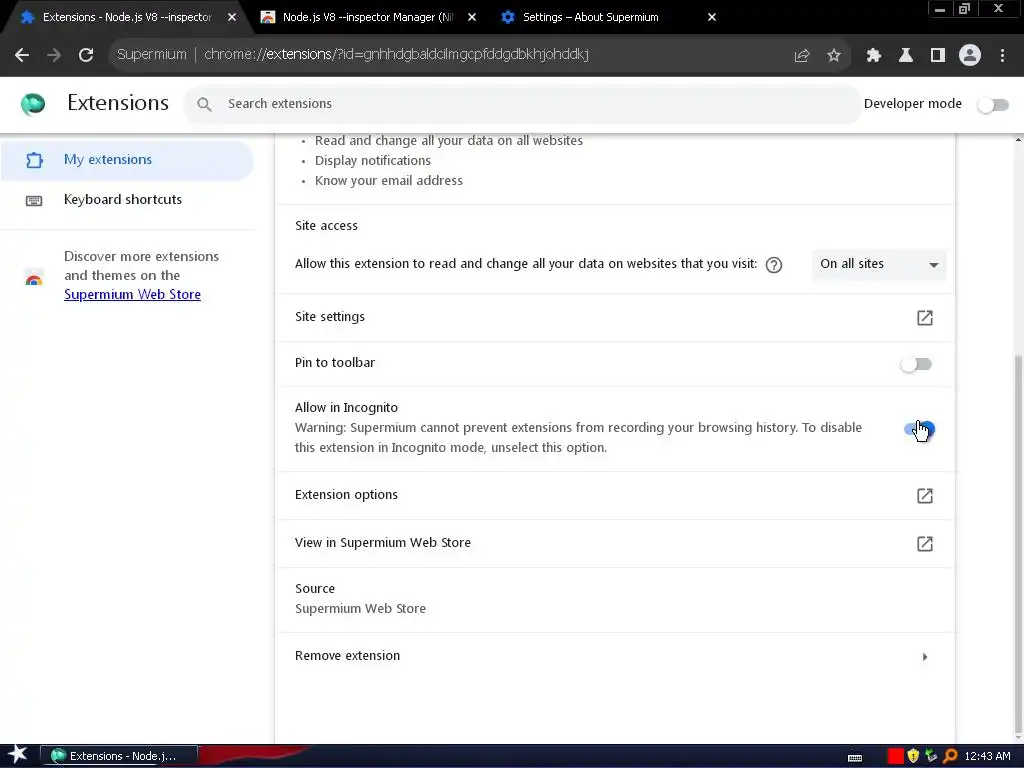Click the chrome://extensions address bar URL

click(396, 55)
